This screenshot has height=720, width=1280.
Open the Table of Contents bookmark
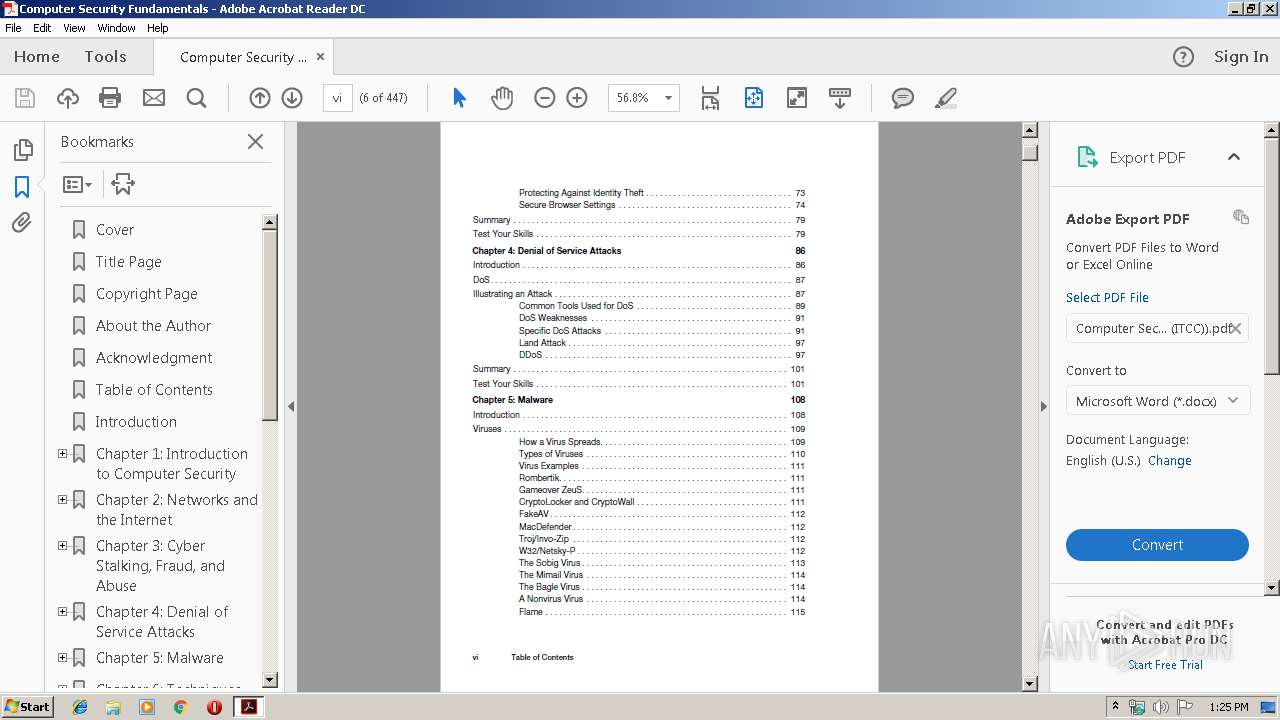pyautogui.click(x=154, y=390)
